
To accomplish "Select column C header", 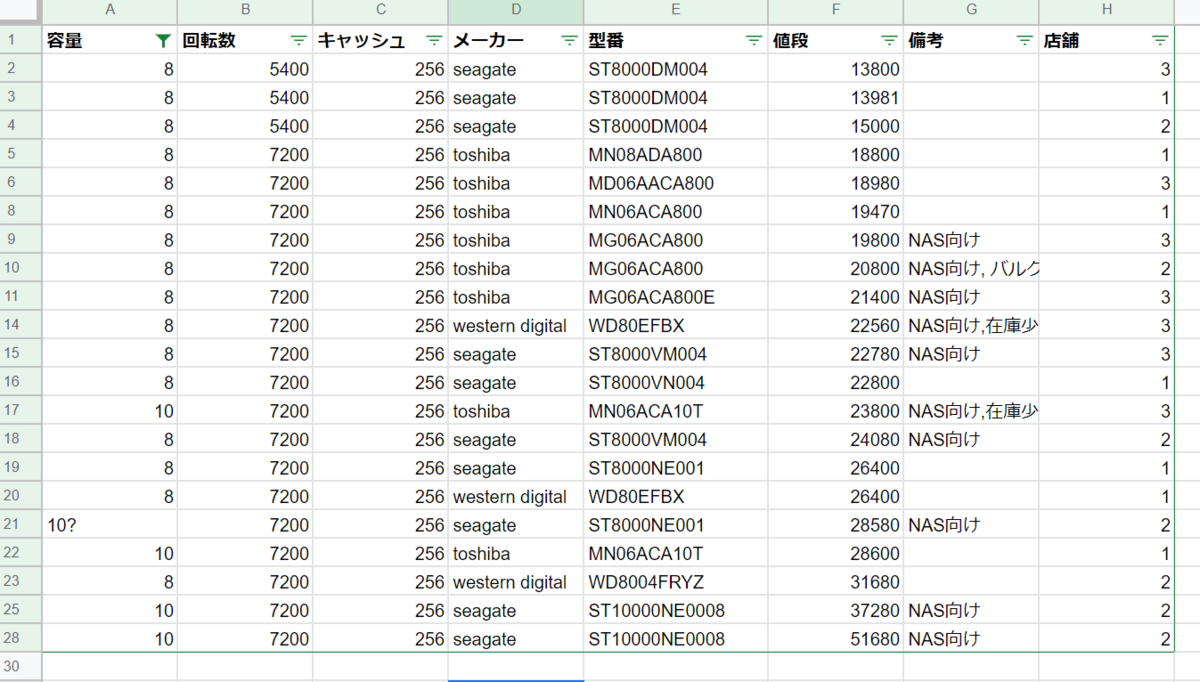I will [x=380, y=12].
